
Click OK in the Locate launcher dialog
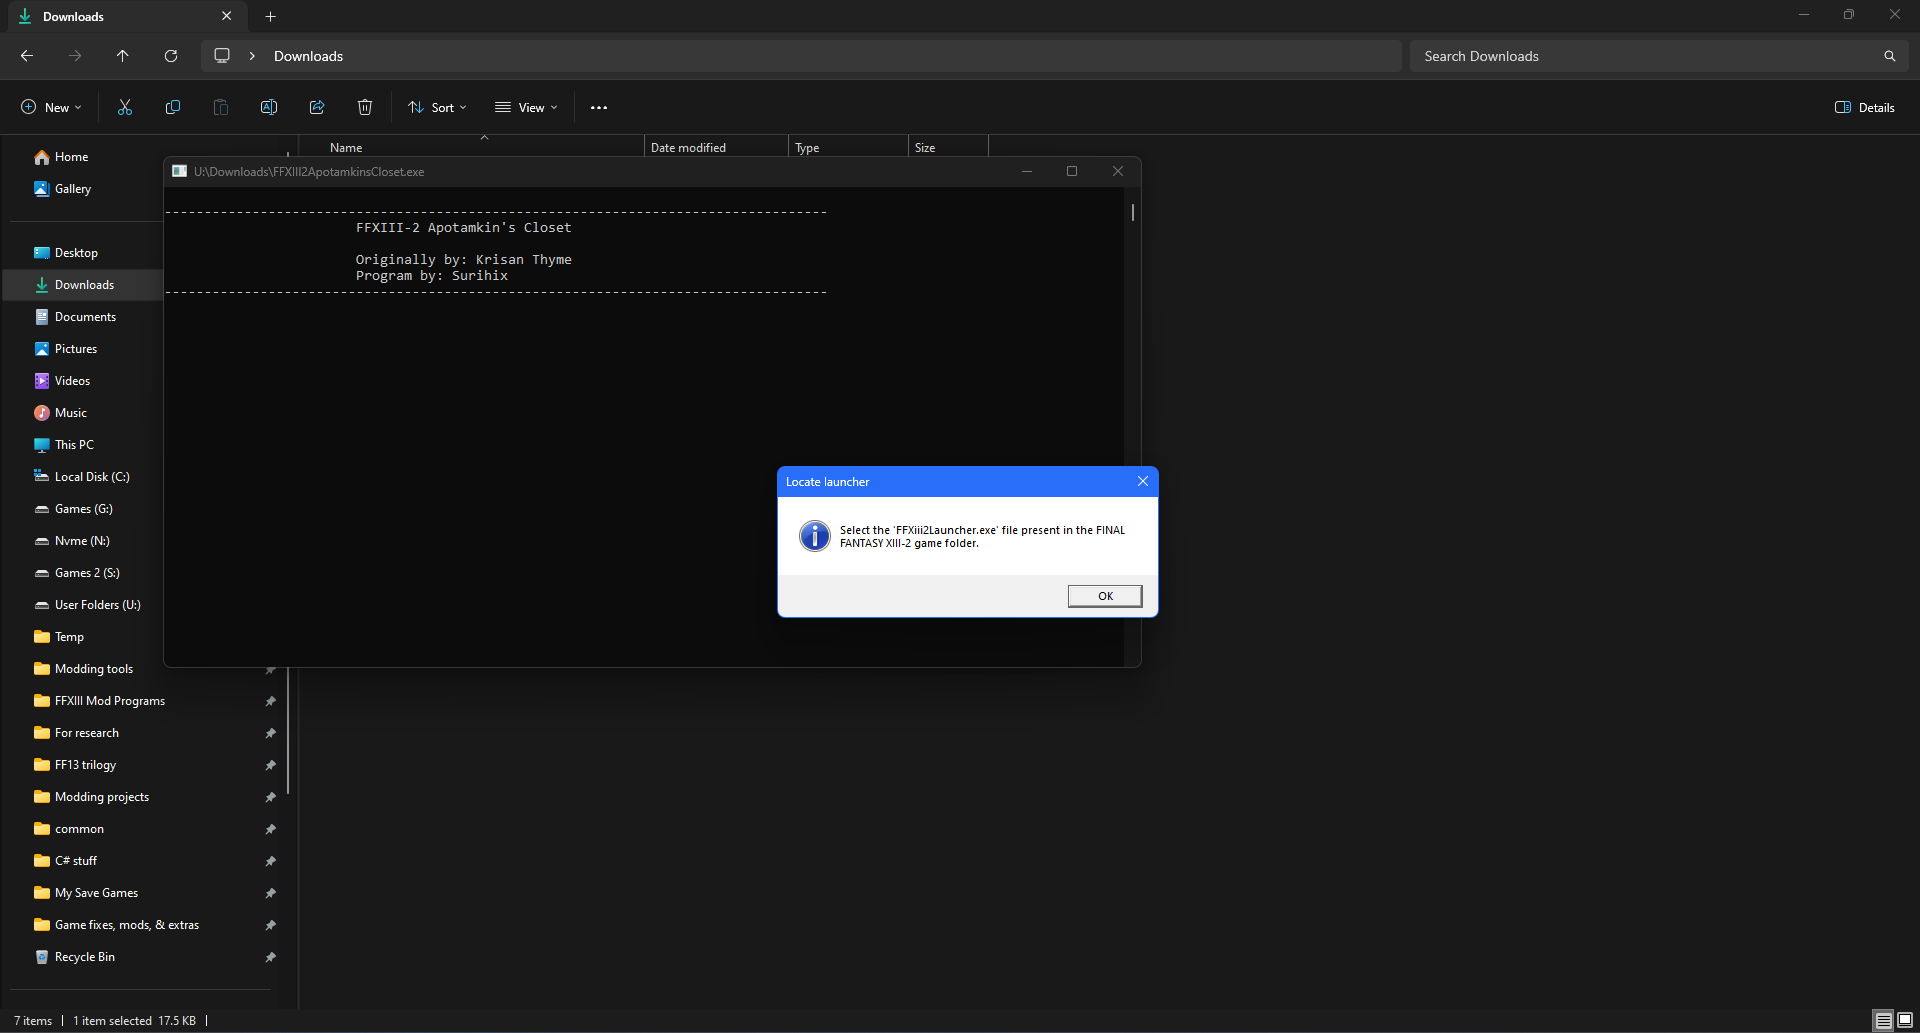coord(1105,596)
